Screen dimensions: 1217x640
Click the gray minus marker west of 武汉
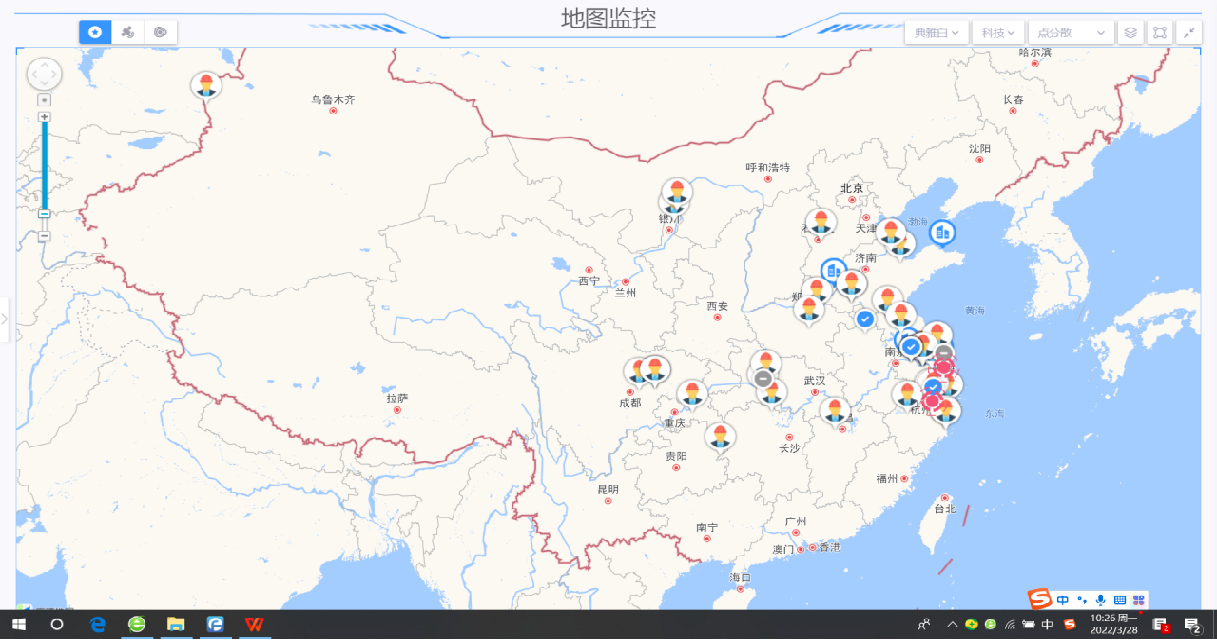coord(763,378)
